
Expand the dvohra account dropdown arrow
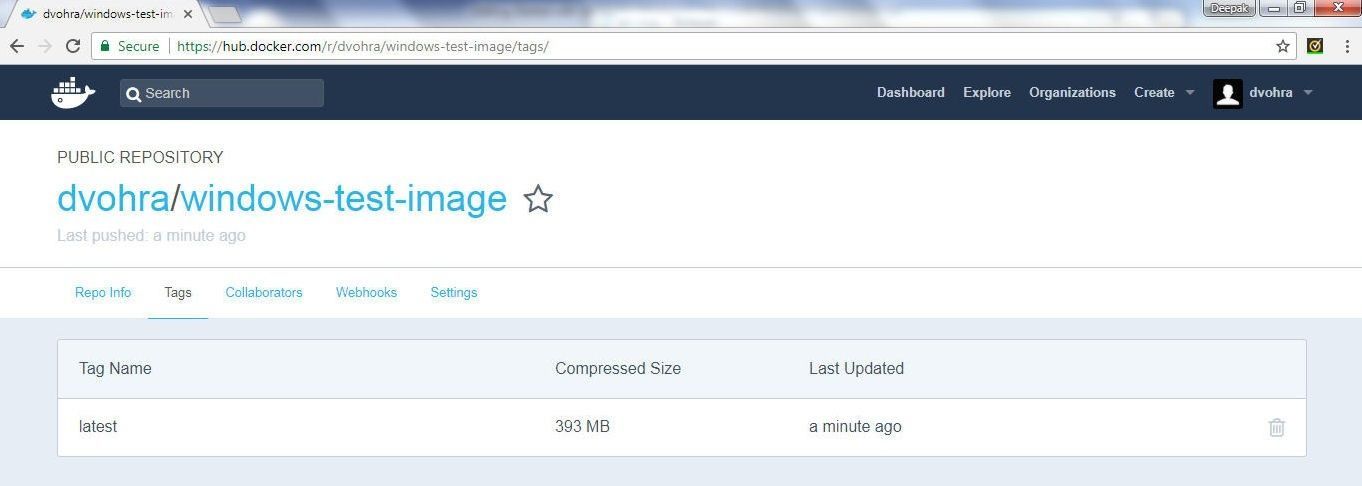1308,93
